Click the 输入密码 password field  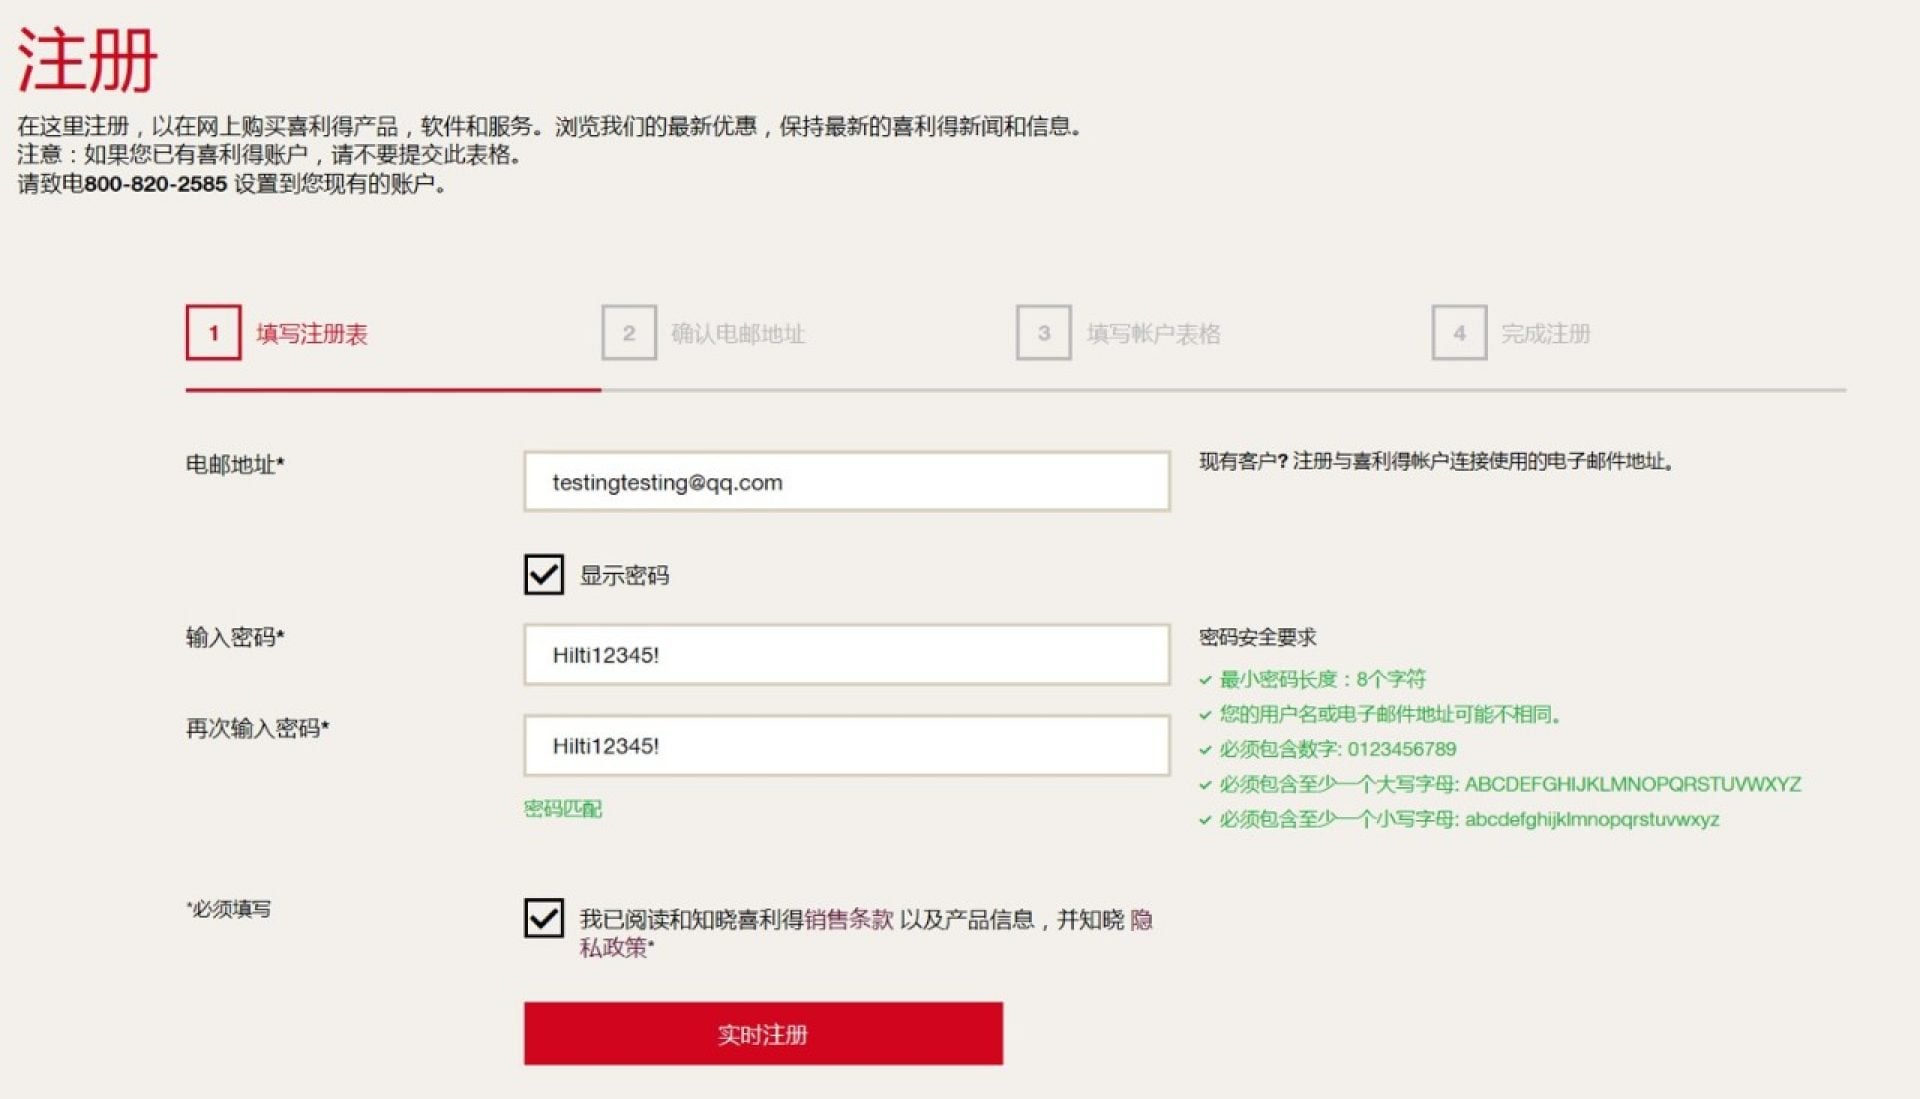pyautogui.click(x=845, y=653)
